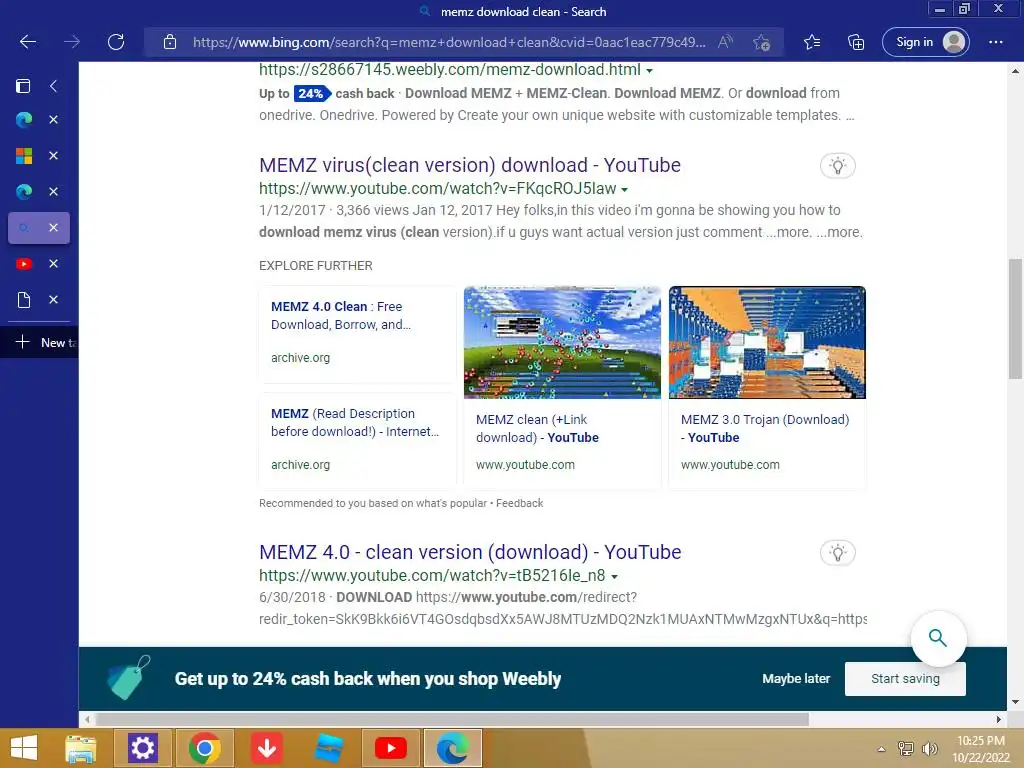This screenshot has height=768, width=1024.
Task: Go back to the previous page
Action: [x=27, y=42]
